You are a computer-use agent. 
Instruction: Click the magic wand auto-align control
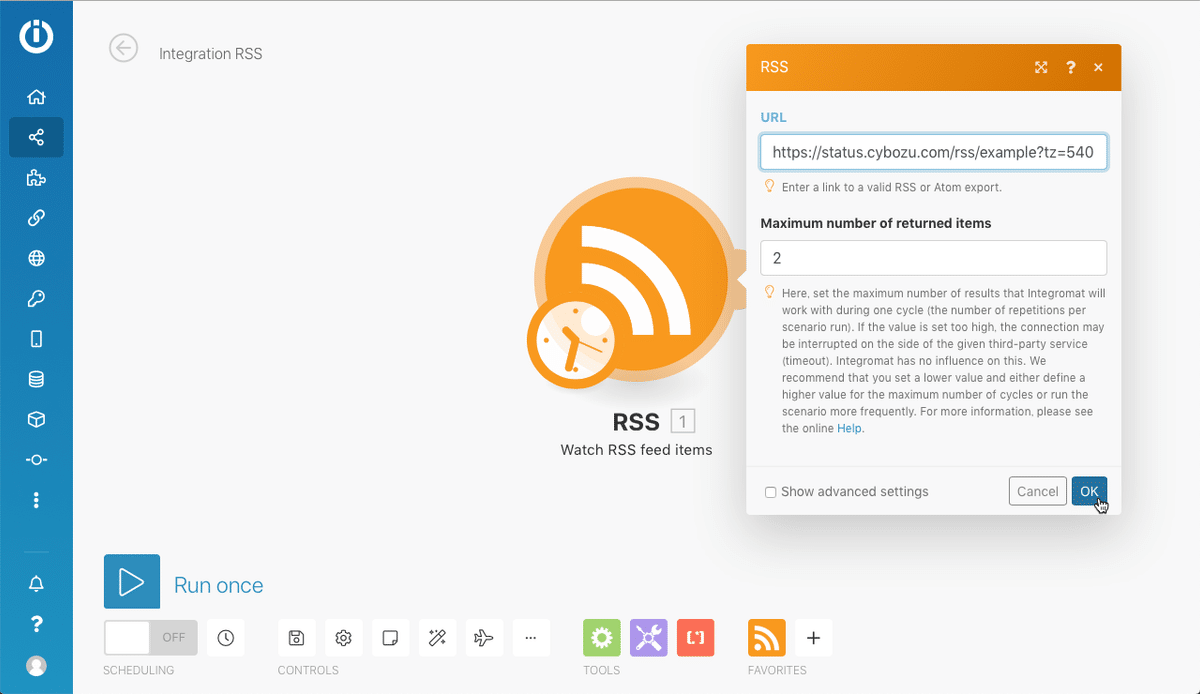437,637
